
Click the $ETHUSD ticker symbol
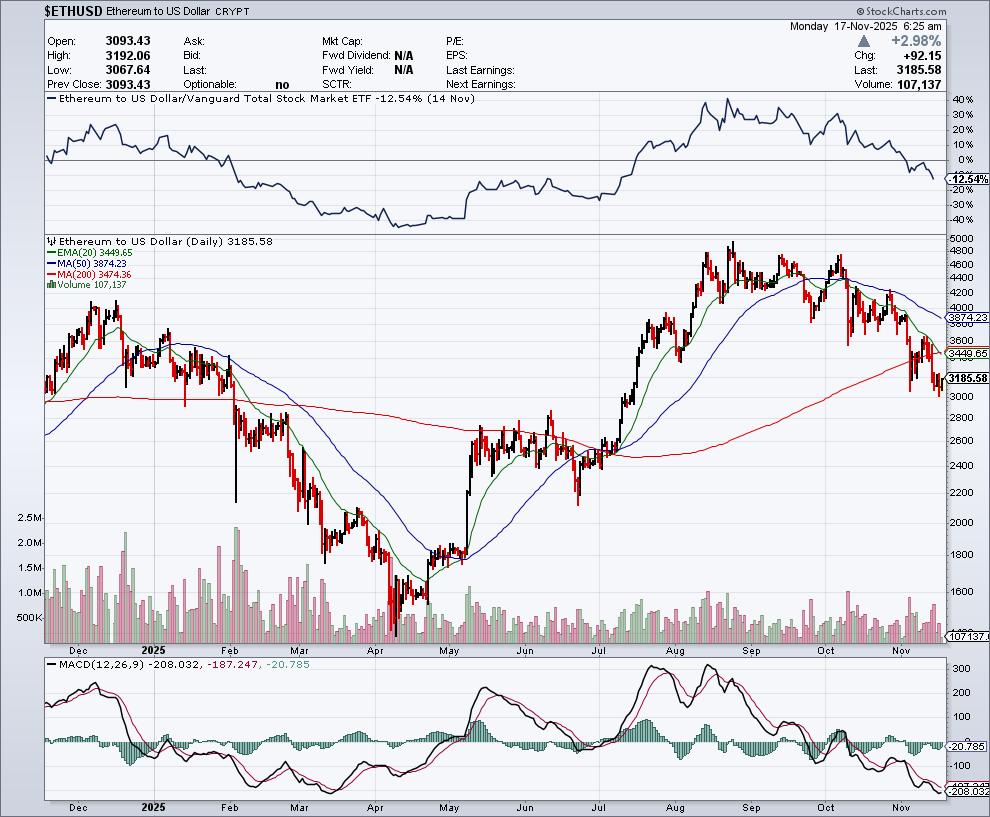coord(73,11)
